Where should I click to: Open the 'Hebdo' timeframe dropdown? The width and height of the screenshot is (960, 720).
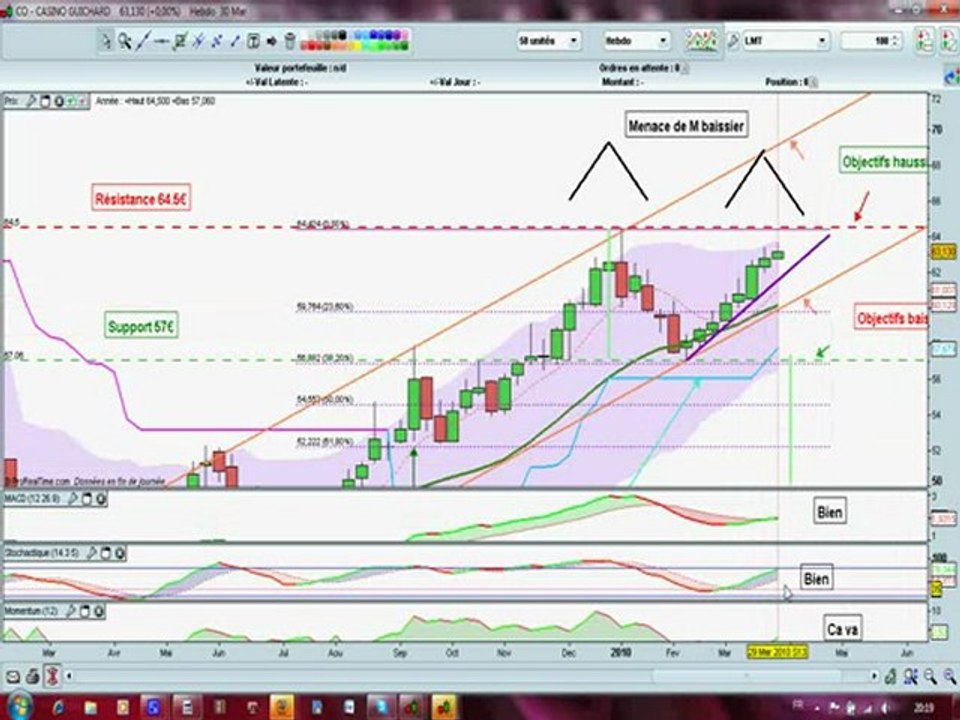coord(637,41)
